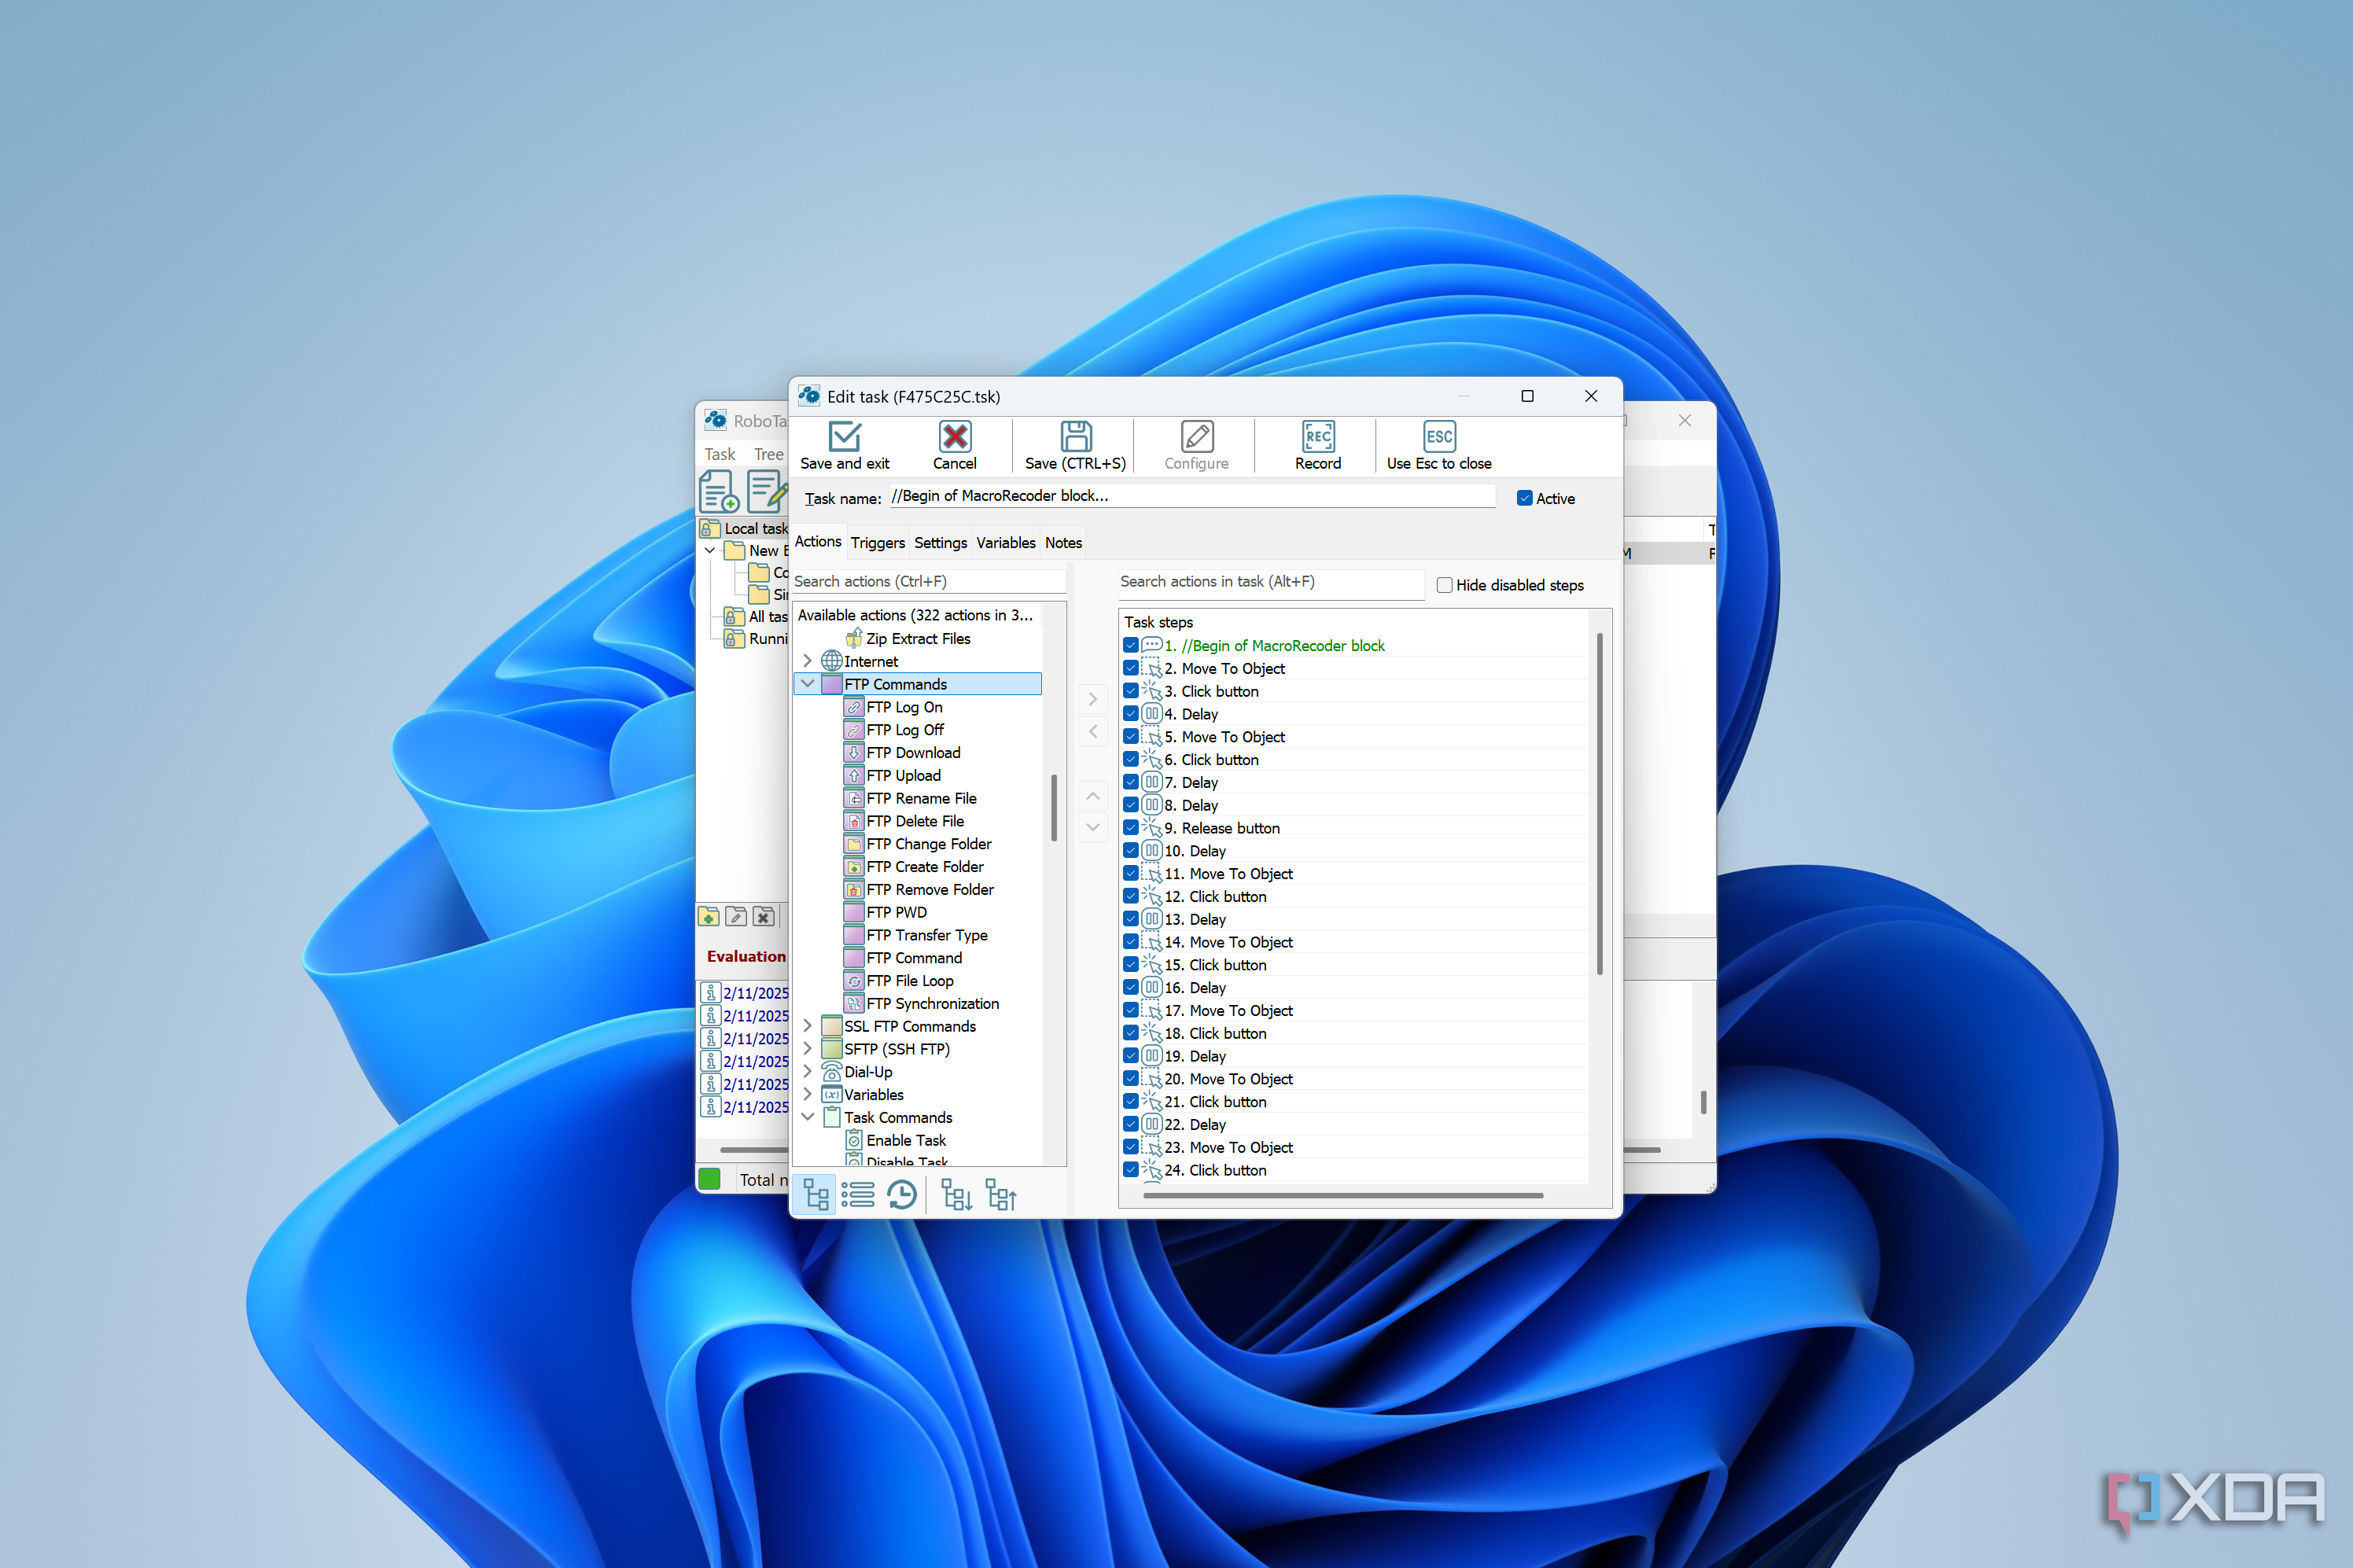Open Task menu in RoboTask window
This screenshot has width=2353, height=1568.
719,454
